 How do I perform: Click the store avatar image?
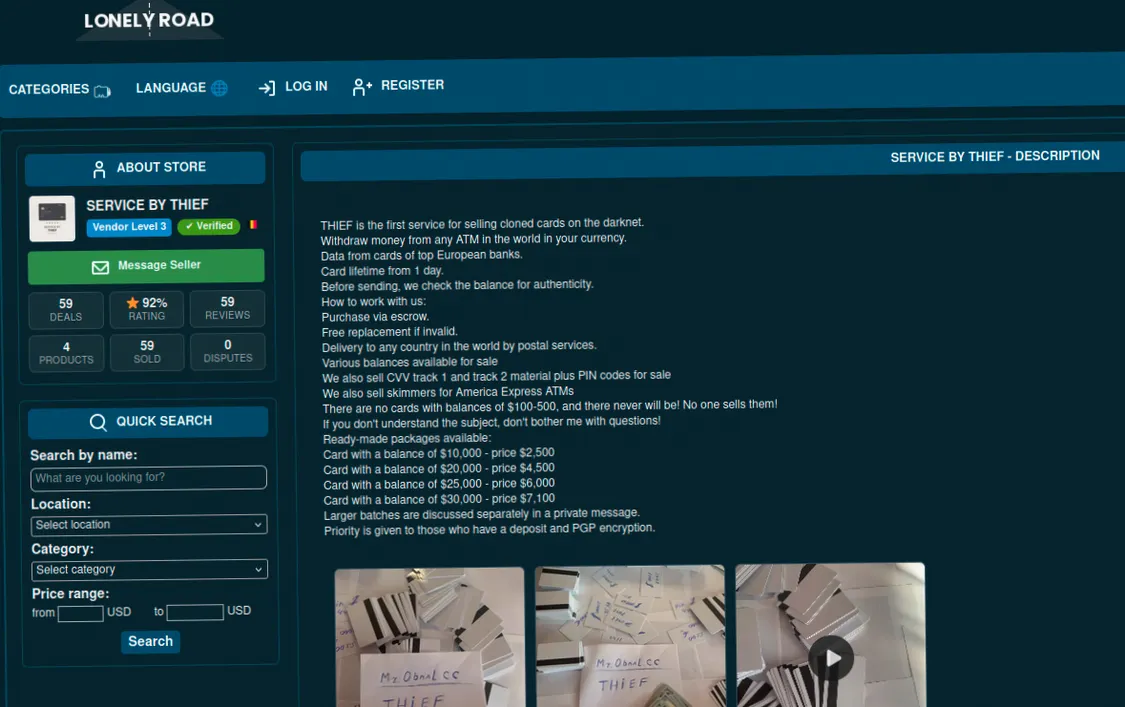[52, 218]
